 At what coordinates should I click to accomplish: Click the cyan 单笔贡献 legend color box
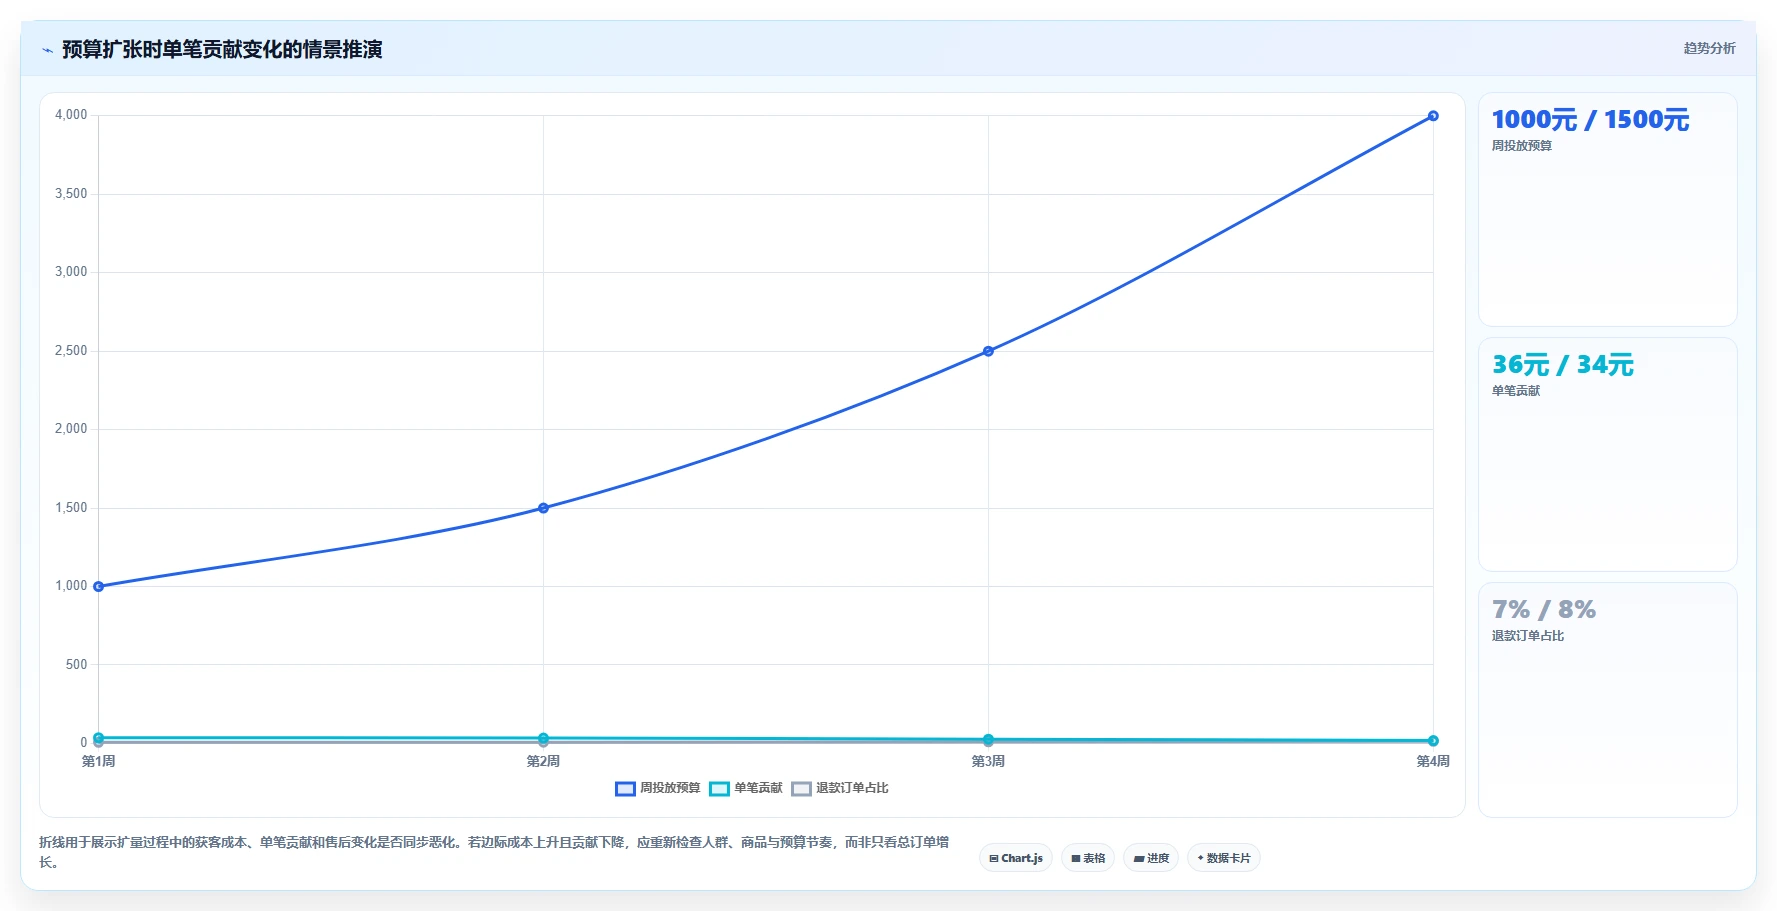(x=719, y=789)
